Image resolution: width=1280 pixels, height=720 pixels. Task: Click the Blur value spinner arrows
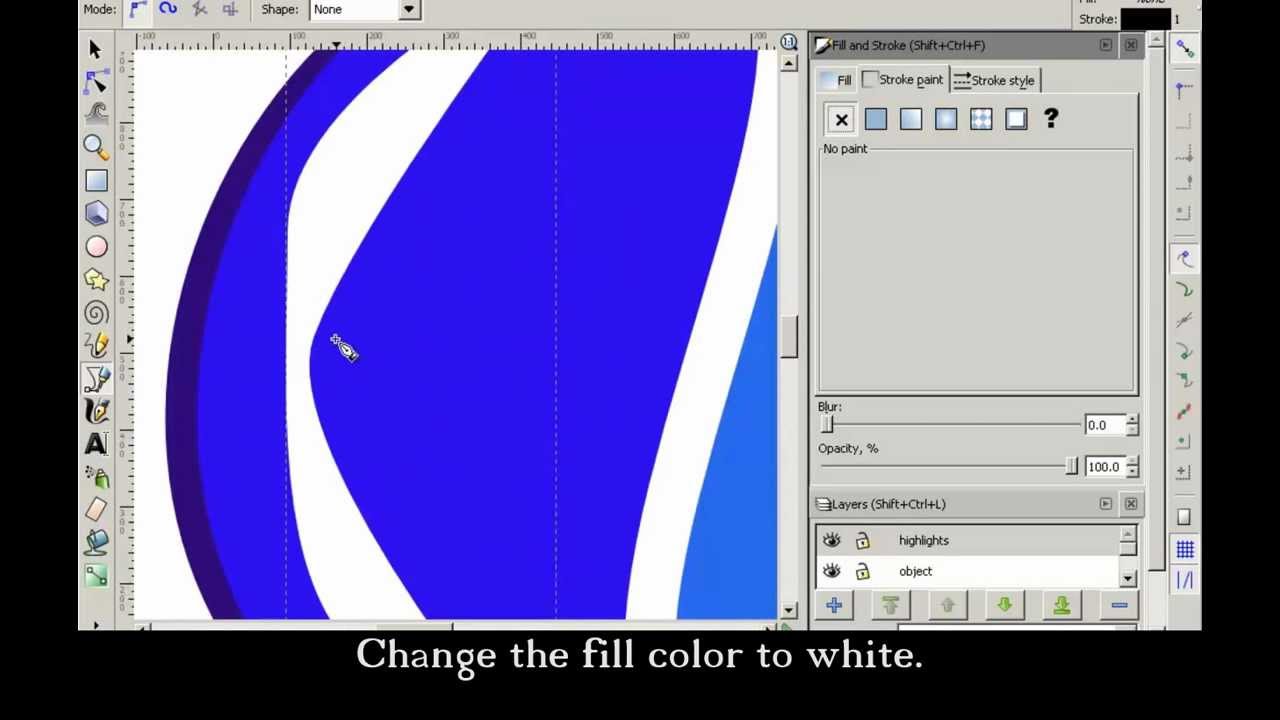click(1131, 425)
